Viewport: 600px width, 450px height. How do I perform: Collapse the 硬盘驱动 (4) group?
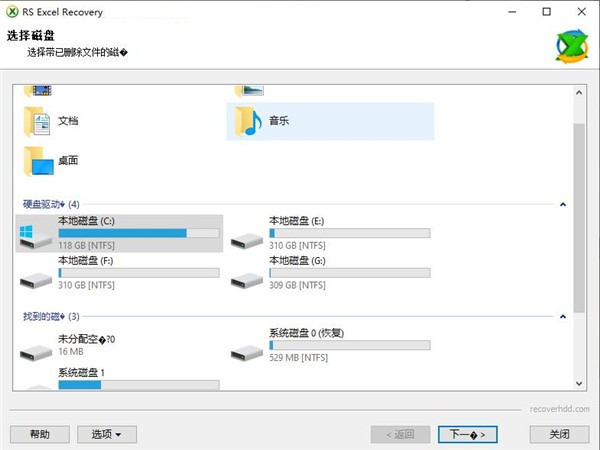(563, 204)
